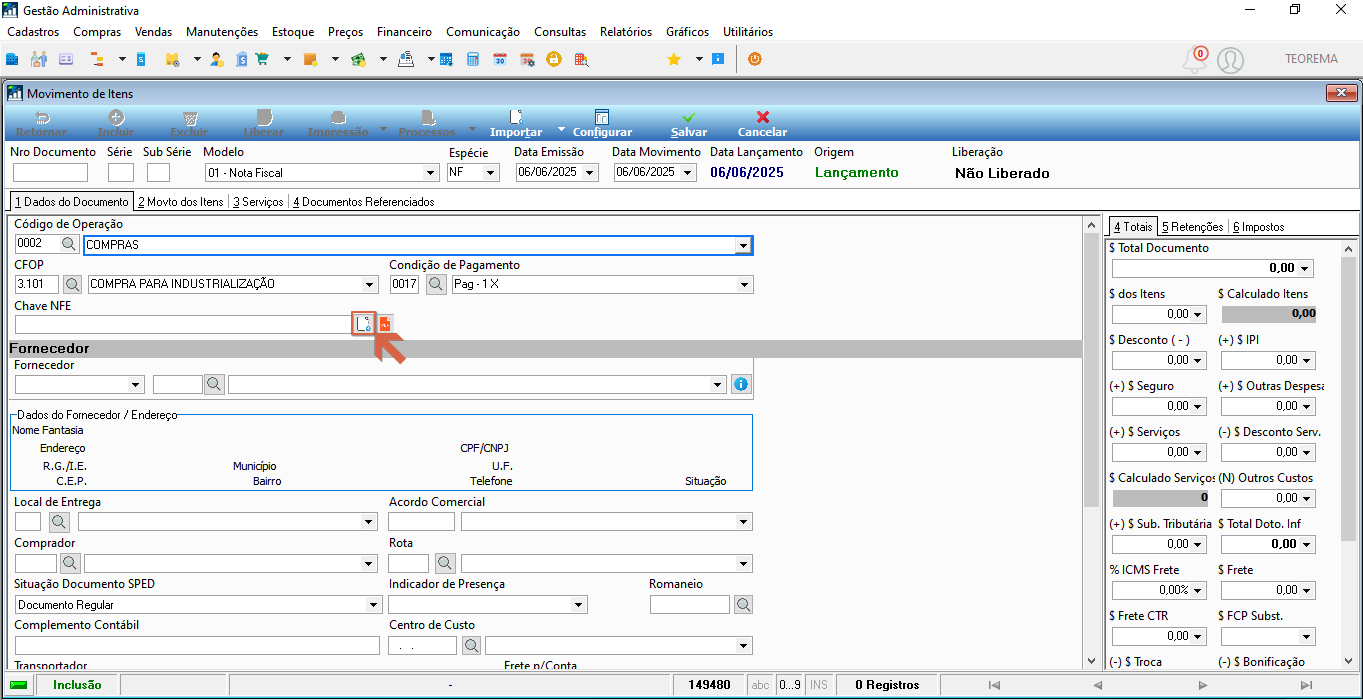Open the Data Movimento date picker

tap(688, 172)
